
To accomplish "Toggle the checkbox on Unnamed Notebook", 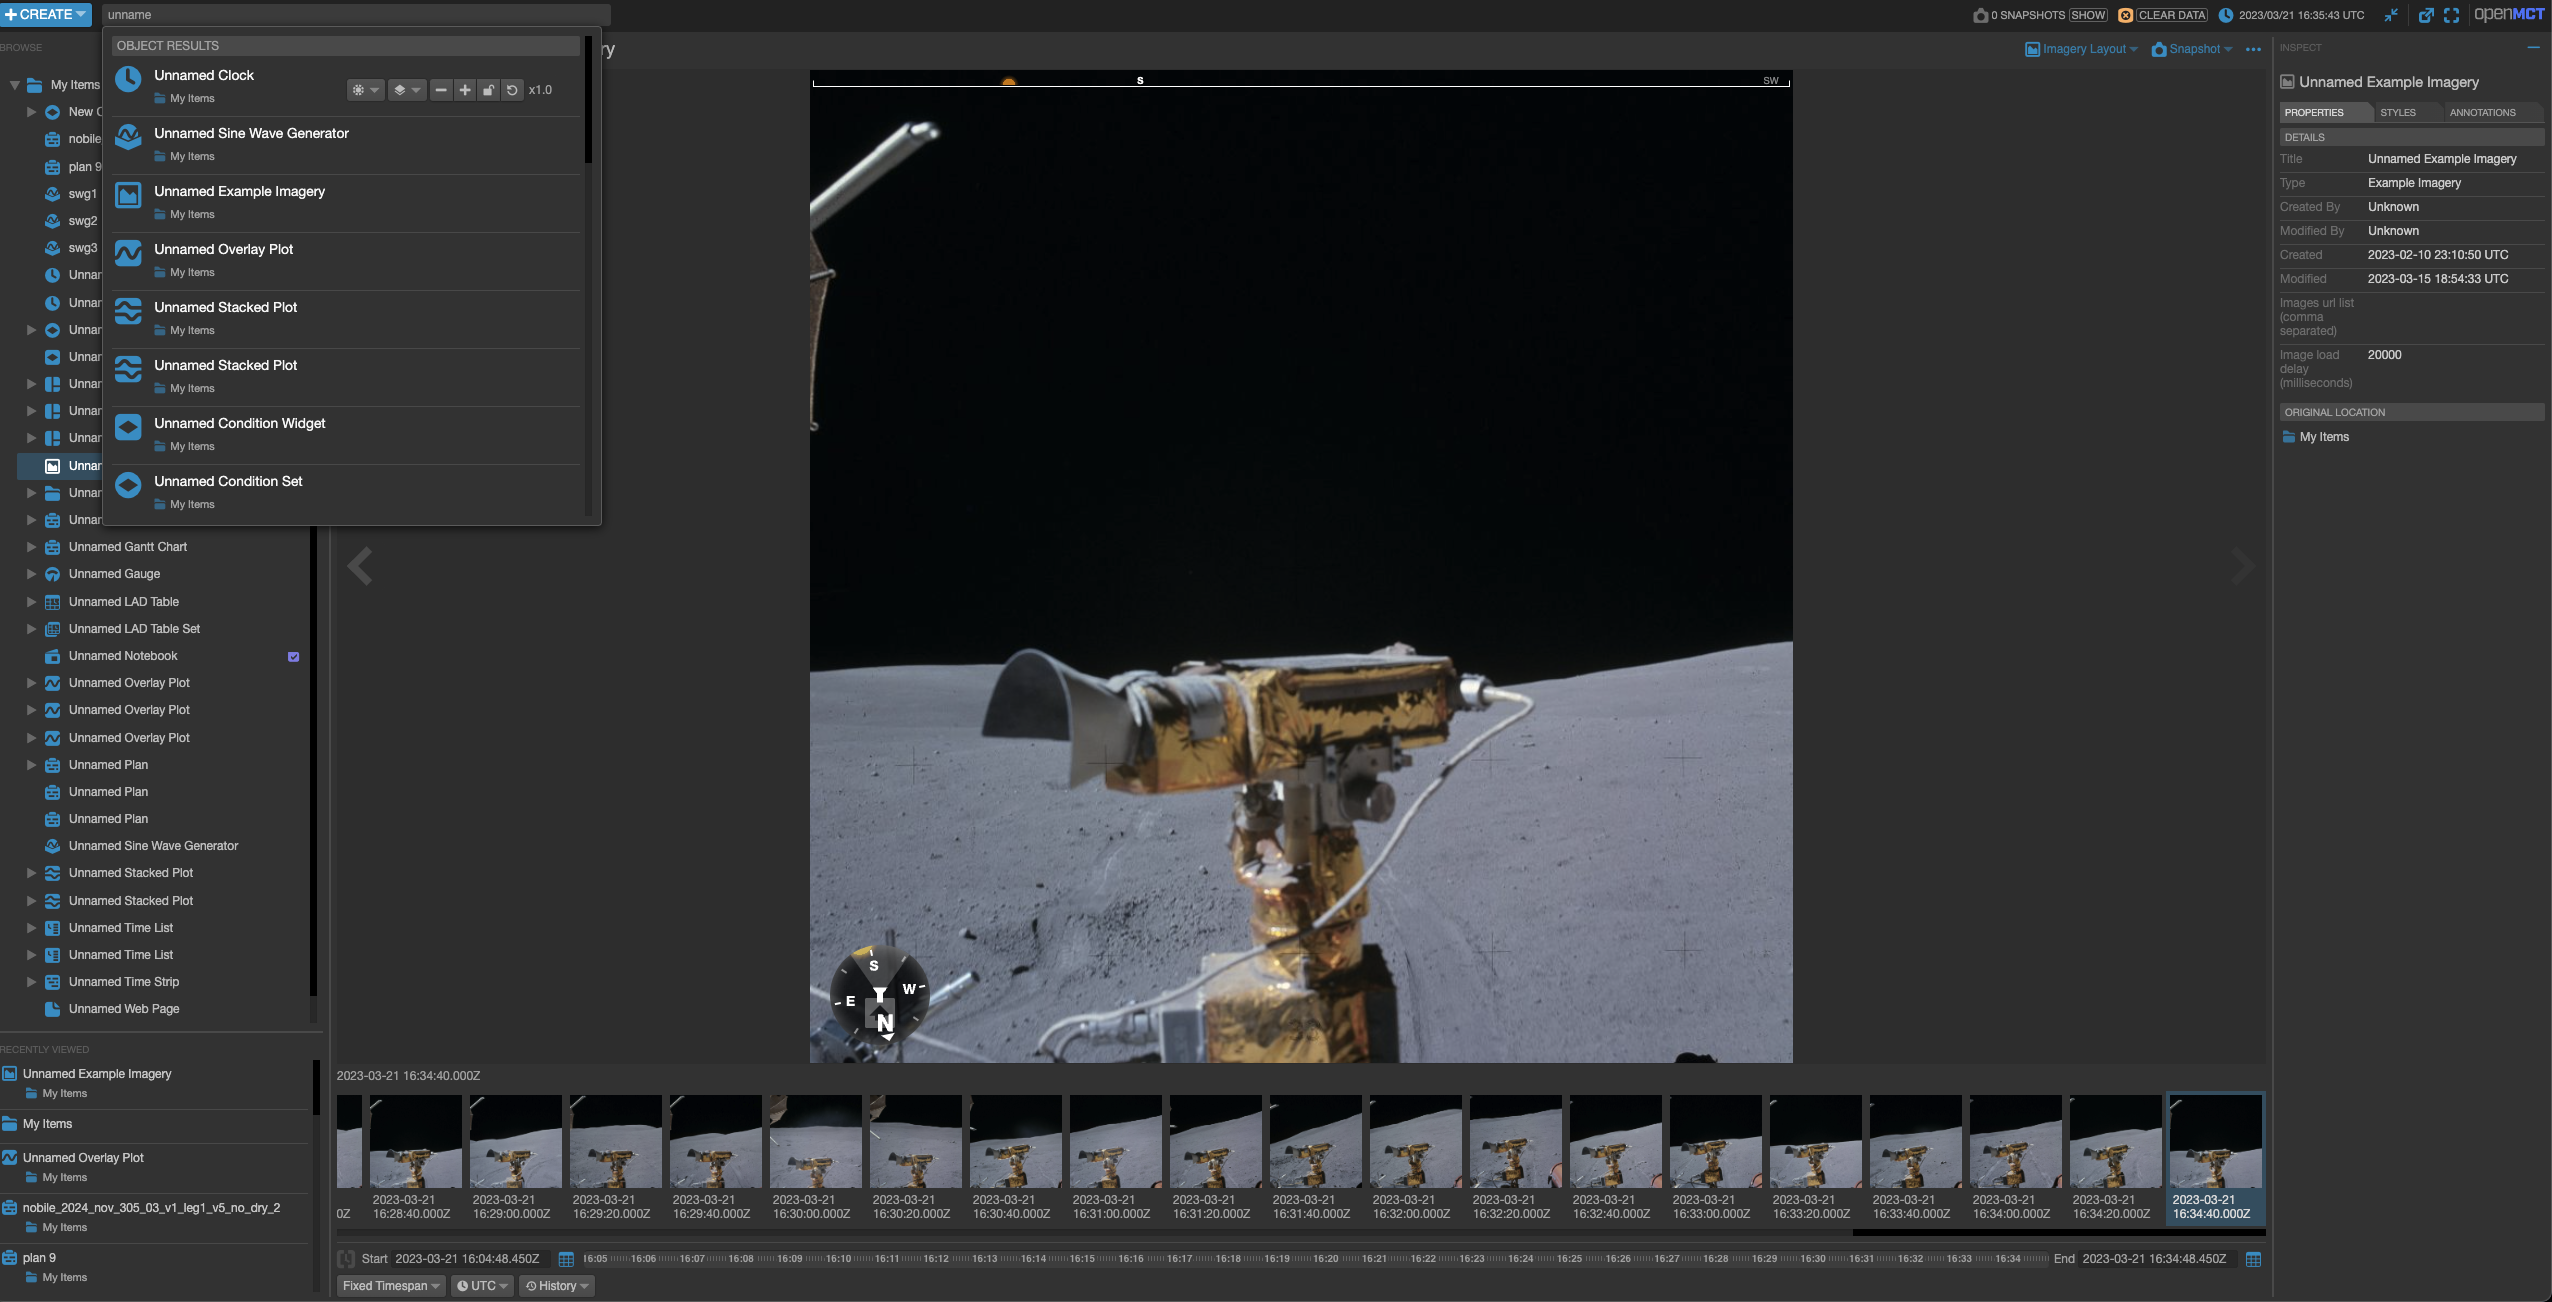I will coord(293,657).
